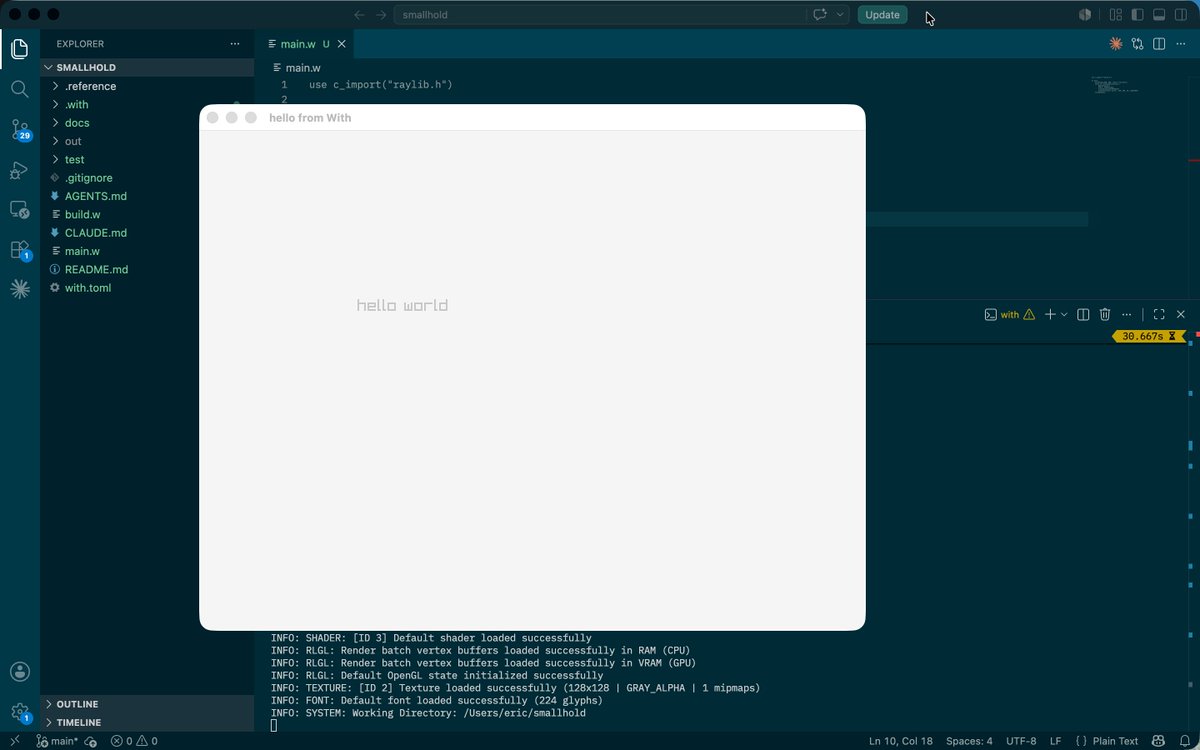Toggle the primary side bar visibility

coord(1138,15)
